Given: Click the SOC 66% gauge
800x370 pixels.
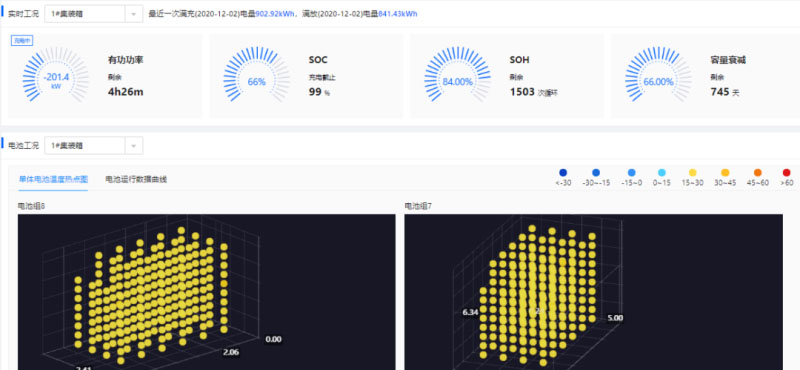Looking at the screenshot, I should pos(257,76).
